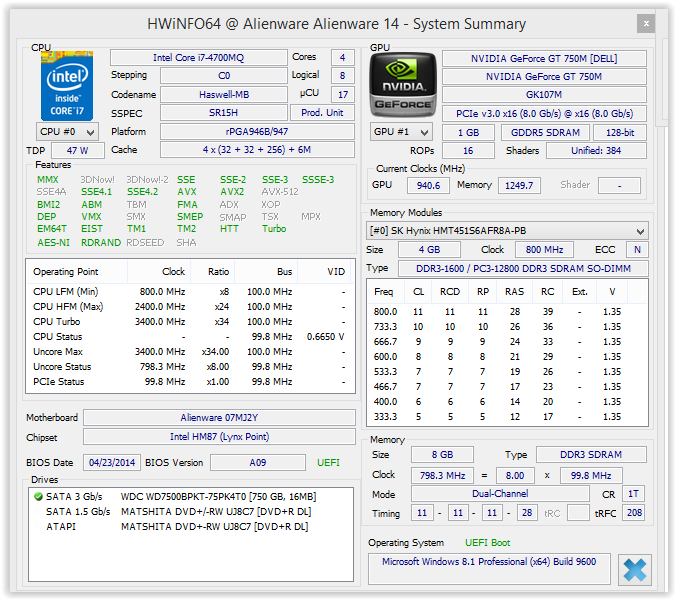Image resolution: width=676 pixels, height=600 pixels.
Task: Click the NVIDIA GeForce GT 750M [DELL] field
Action: click(x=544, y=58)
